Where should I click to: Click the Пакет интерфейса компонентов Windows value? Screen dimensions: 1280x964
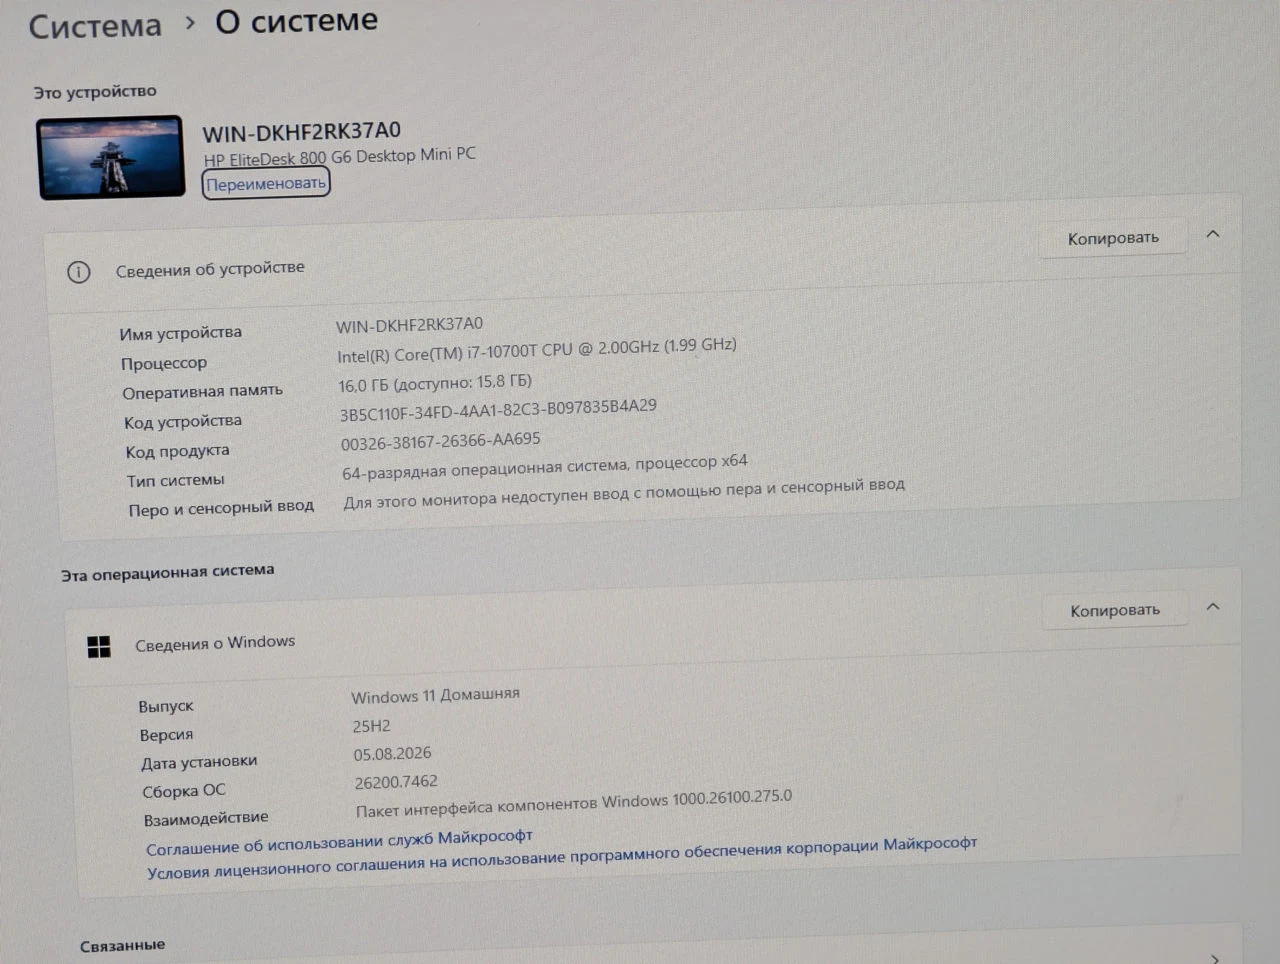(574, 804)
